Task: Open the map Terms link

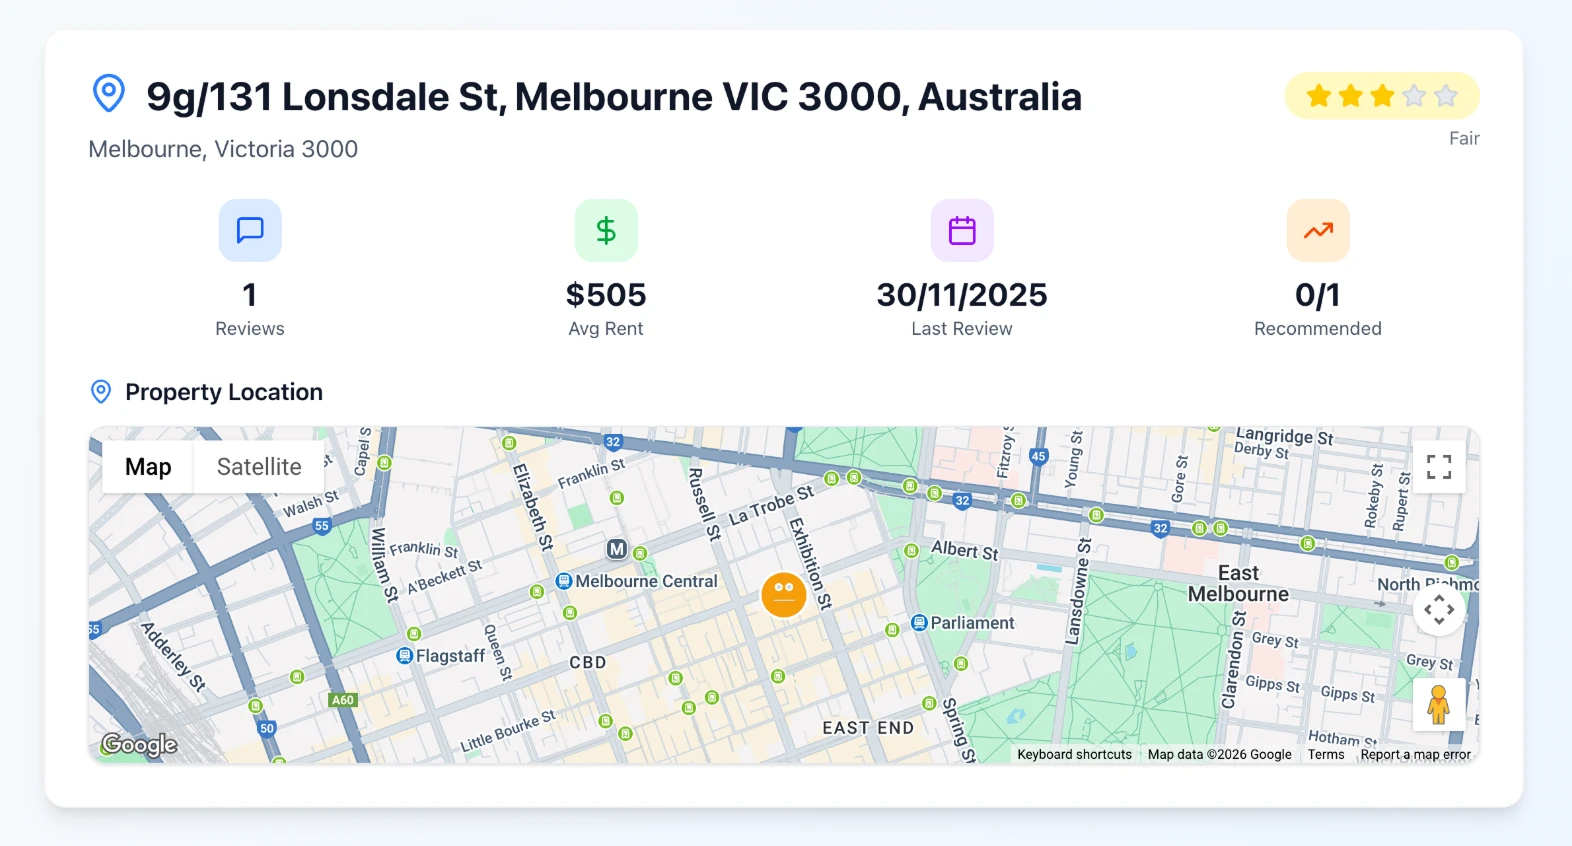Action: 1326,755
